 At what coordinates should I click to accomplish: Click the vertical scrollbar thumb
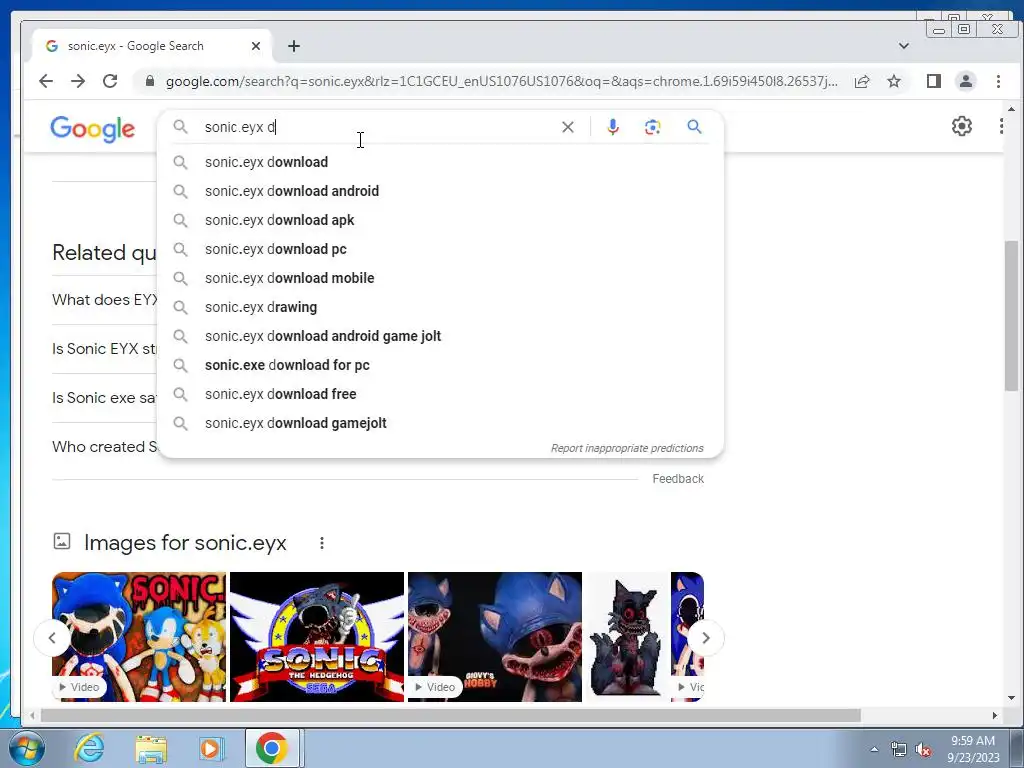pos(1012,316)
